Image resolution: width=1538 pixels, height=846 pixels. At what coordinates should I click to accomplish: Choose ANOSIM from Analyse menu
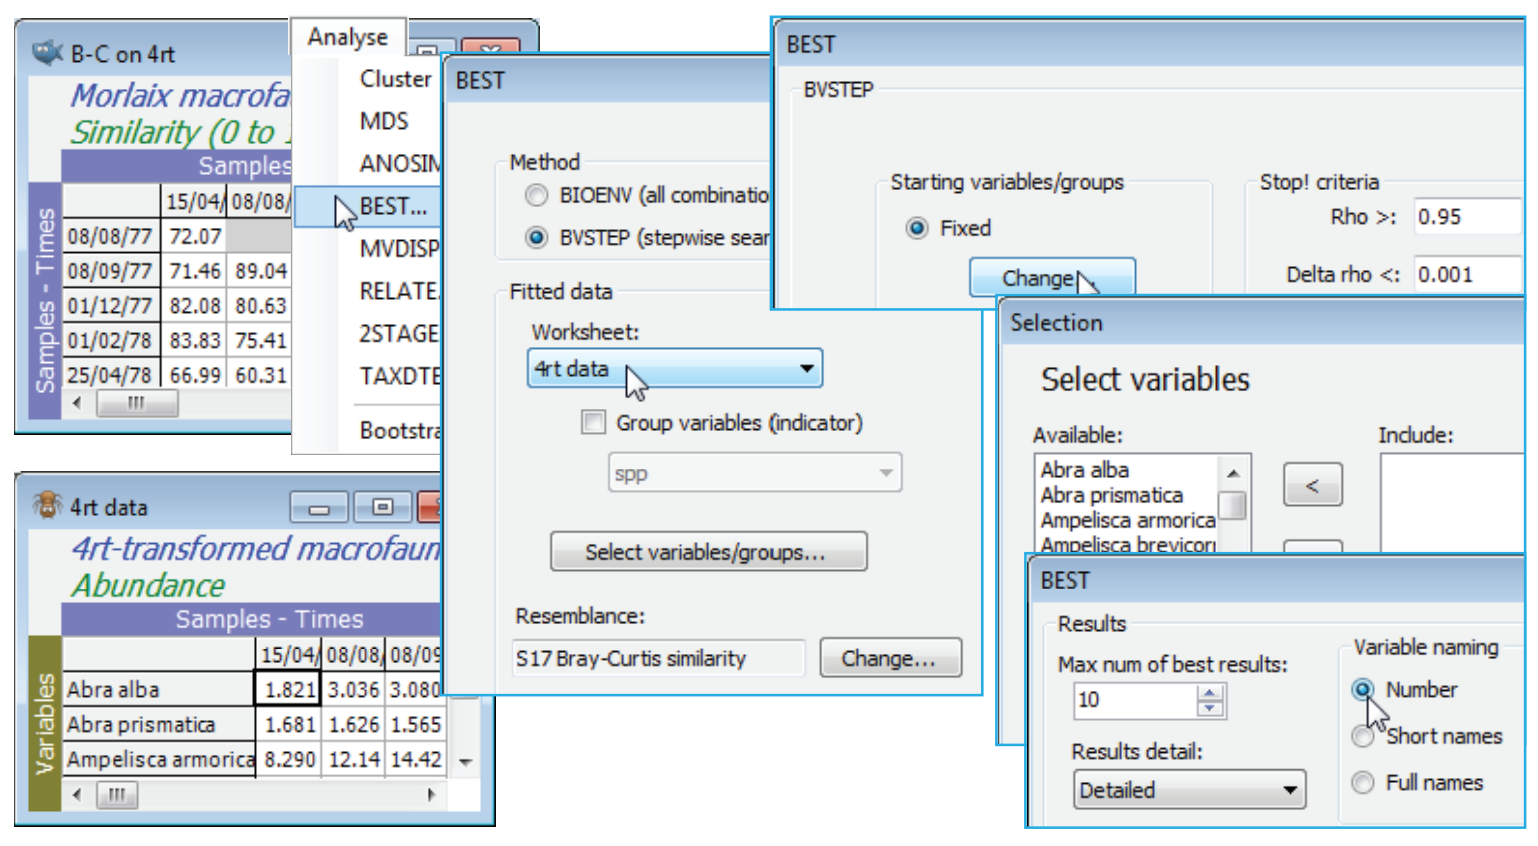399,163
